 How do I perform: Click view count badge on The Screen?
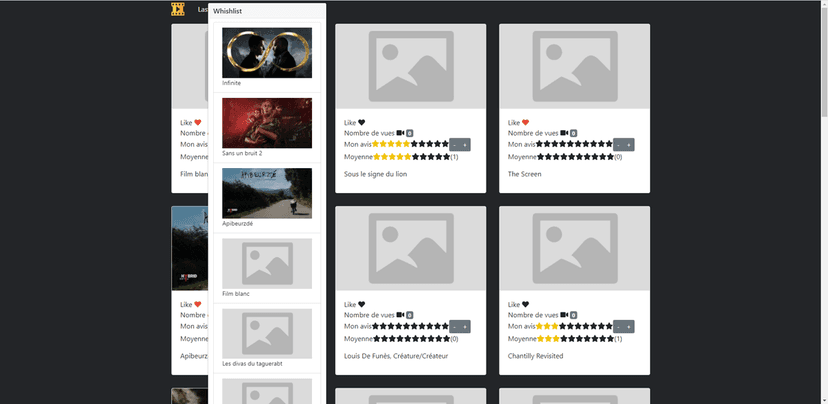pyautogui.click(x=573, y=134)
